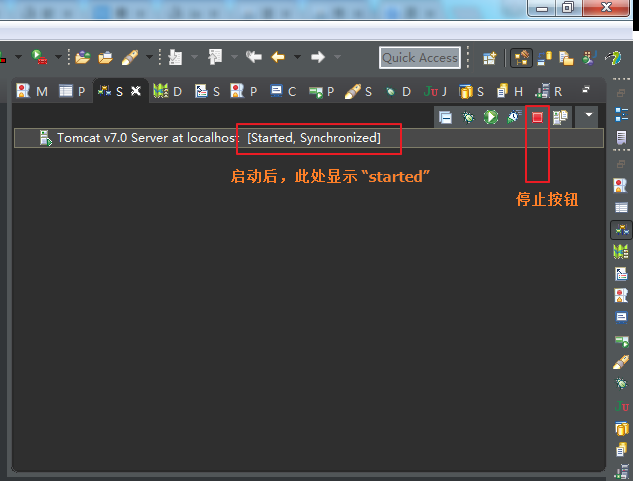Click the second open folder toolbar icon

105,57
